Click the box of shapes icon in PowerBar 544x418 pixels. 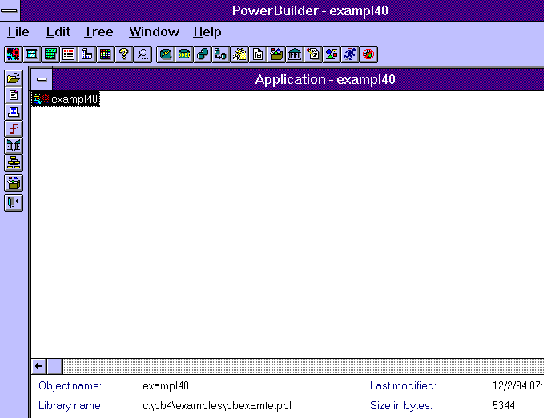(276, 54)
